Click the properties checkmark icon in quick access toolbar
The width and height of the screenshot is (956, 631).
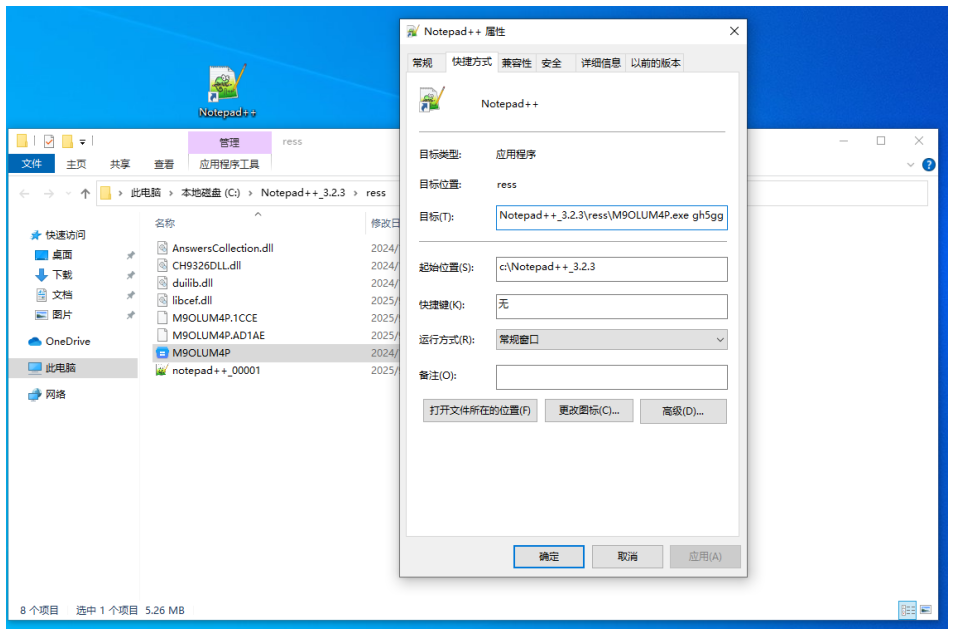(48, 141)
